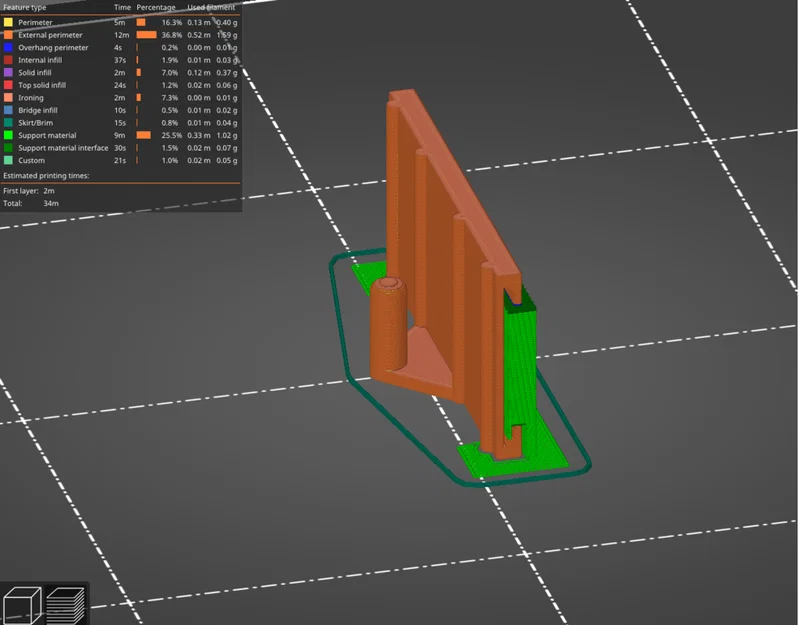Screen dimensions: 799x625
Task: Click the Total 34m print time
Action: (x=51, y=203)
